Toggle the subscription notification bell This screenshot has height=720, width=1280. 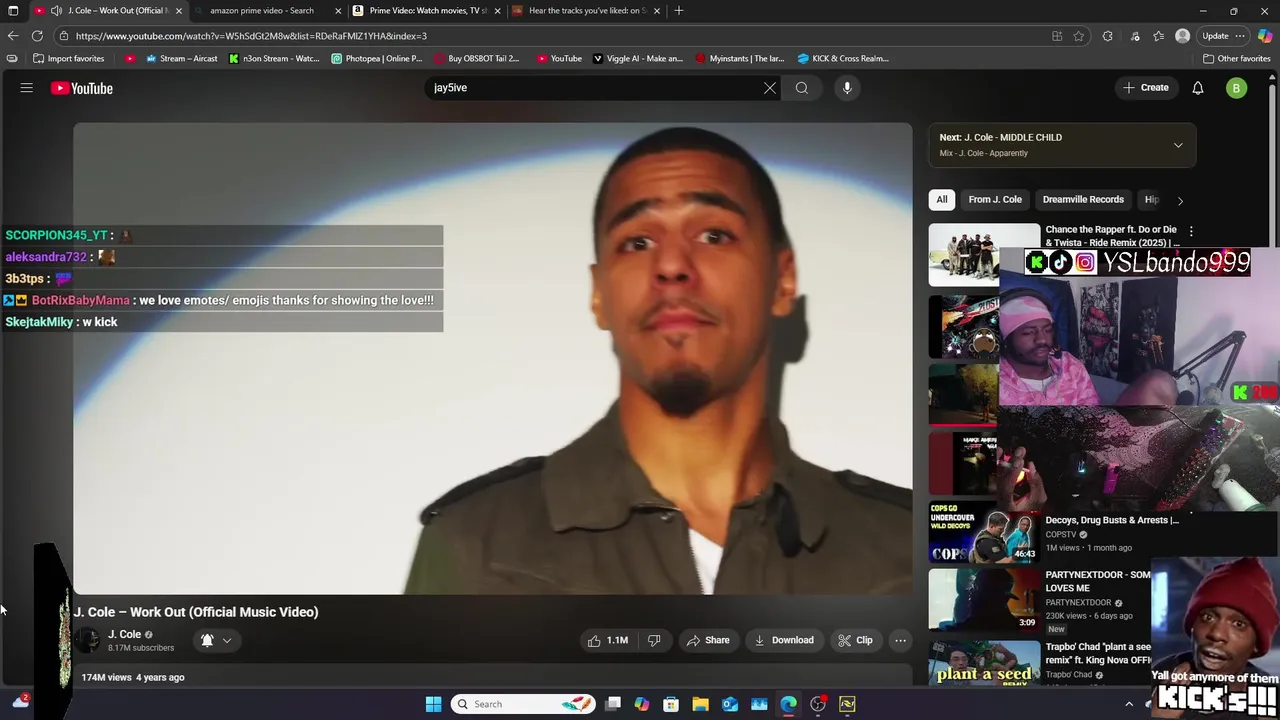click(207, 640)
